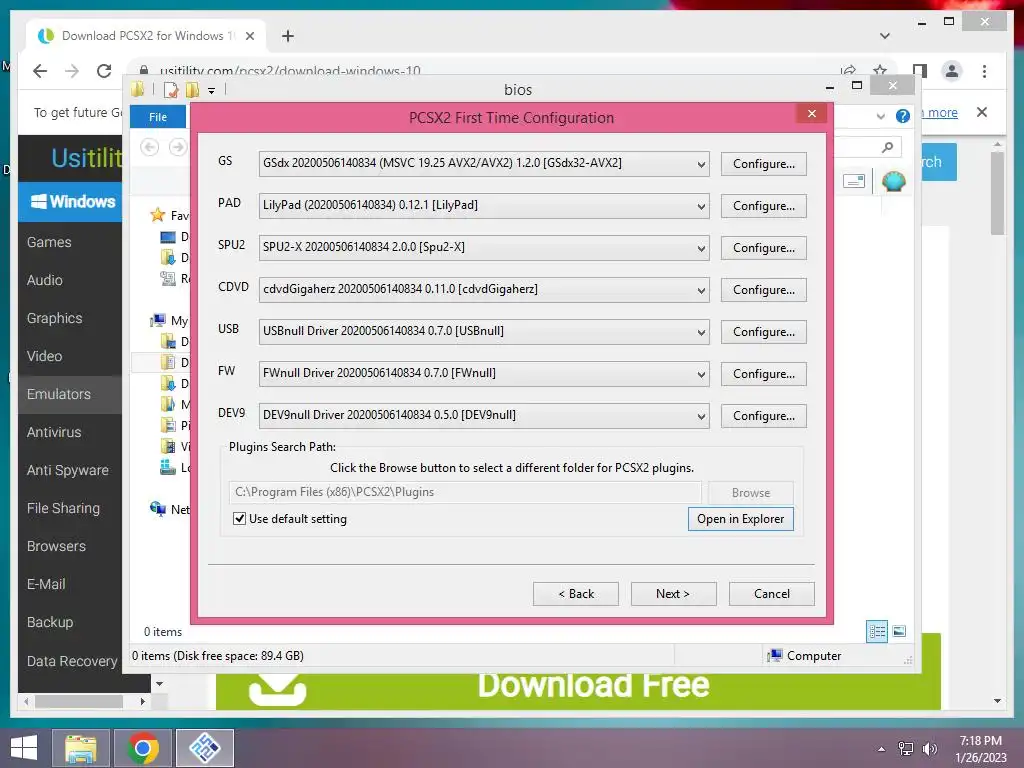Click Configure for the FW plugin
Viewport: 1024px width, 768px height.
click(763, 374)
